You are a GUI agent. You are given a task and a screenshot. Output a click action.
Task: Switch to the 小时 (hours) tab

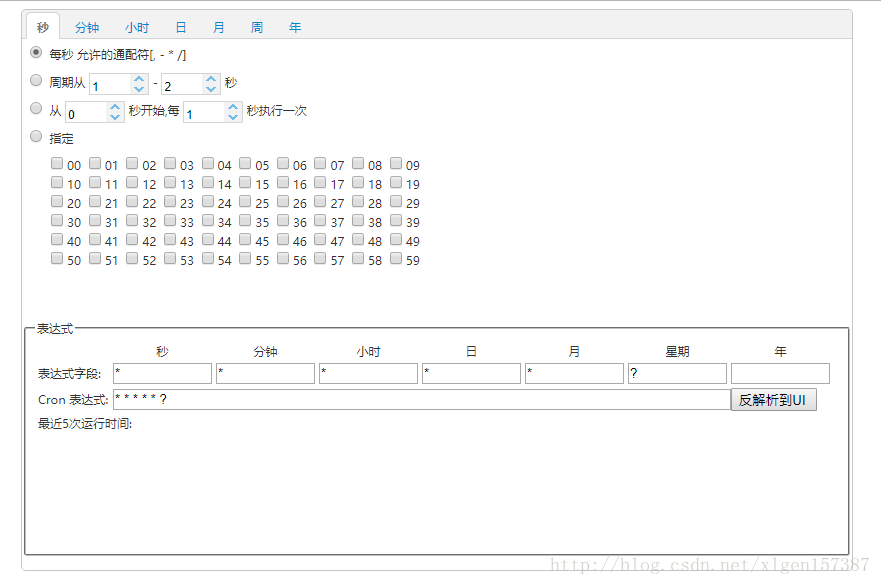tap(136, 27)
